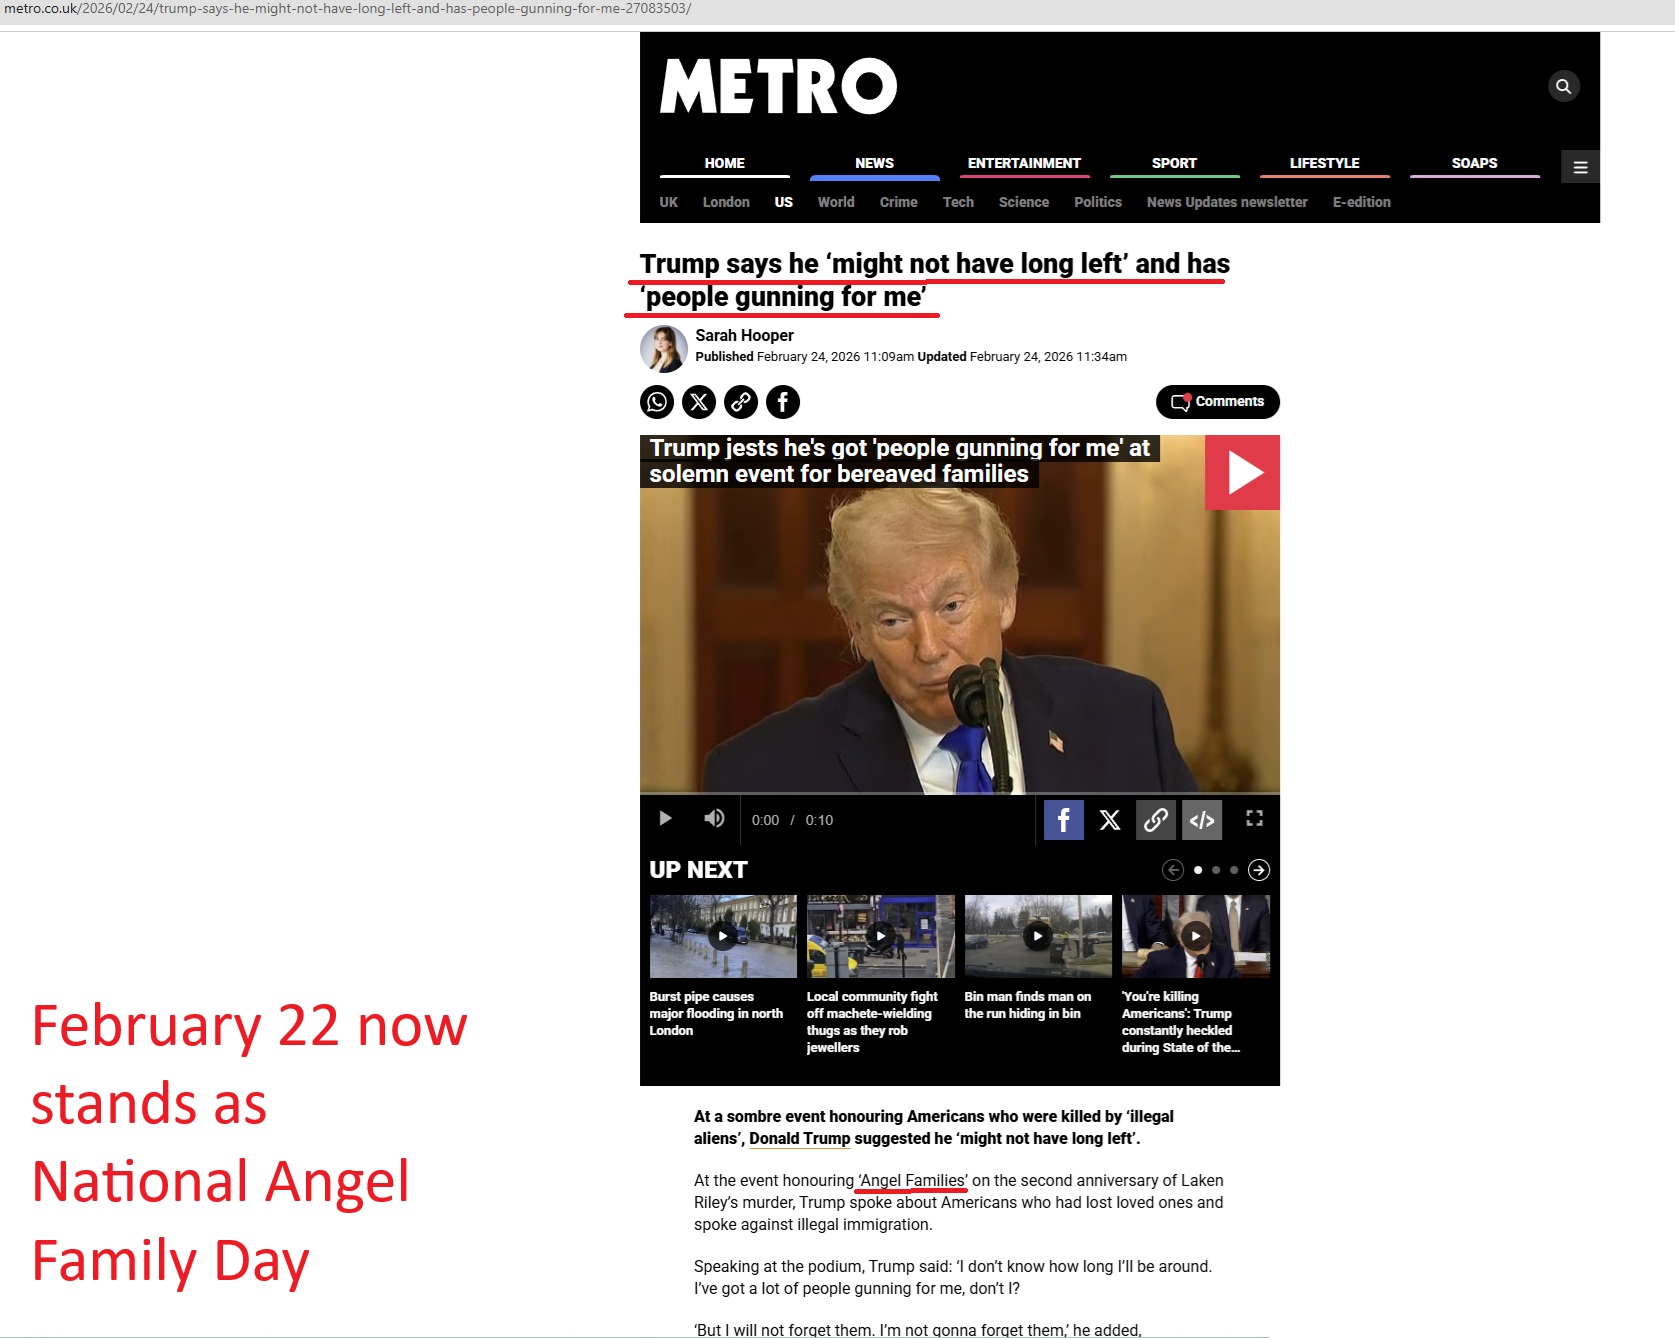Share the article via WhatsApp icon below byline
This screenshot has width=1675, height=1338.
coord(657,402)
